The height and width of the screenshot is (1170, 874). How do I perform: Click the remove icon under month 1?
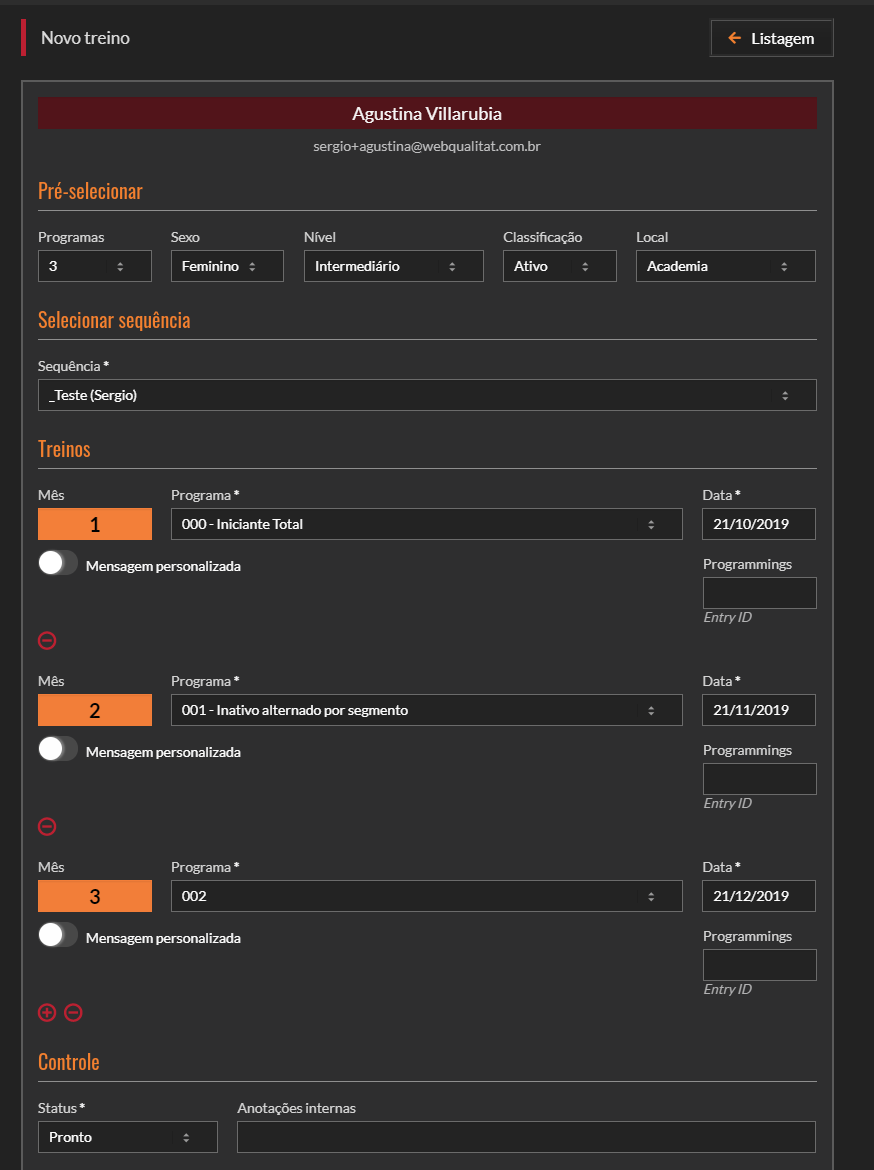coord(47,641)
